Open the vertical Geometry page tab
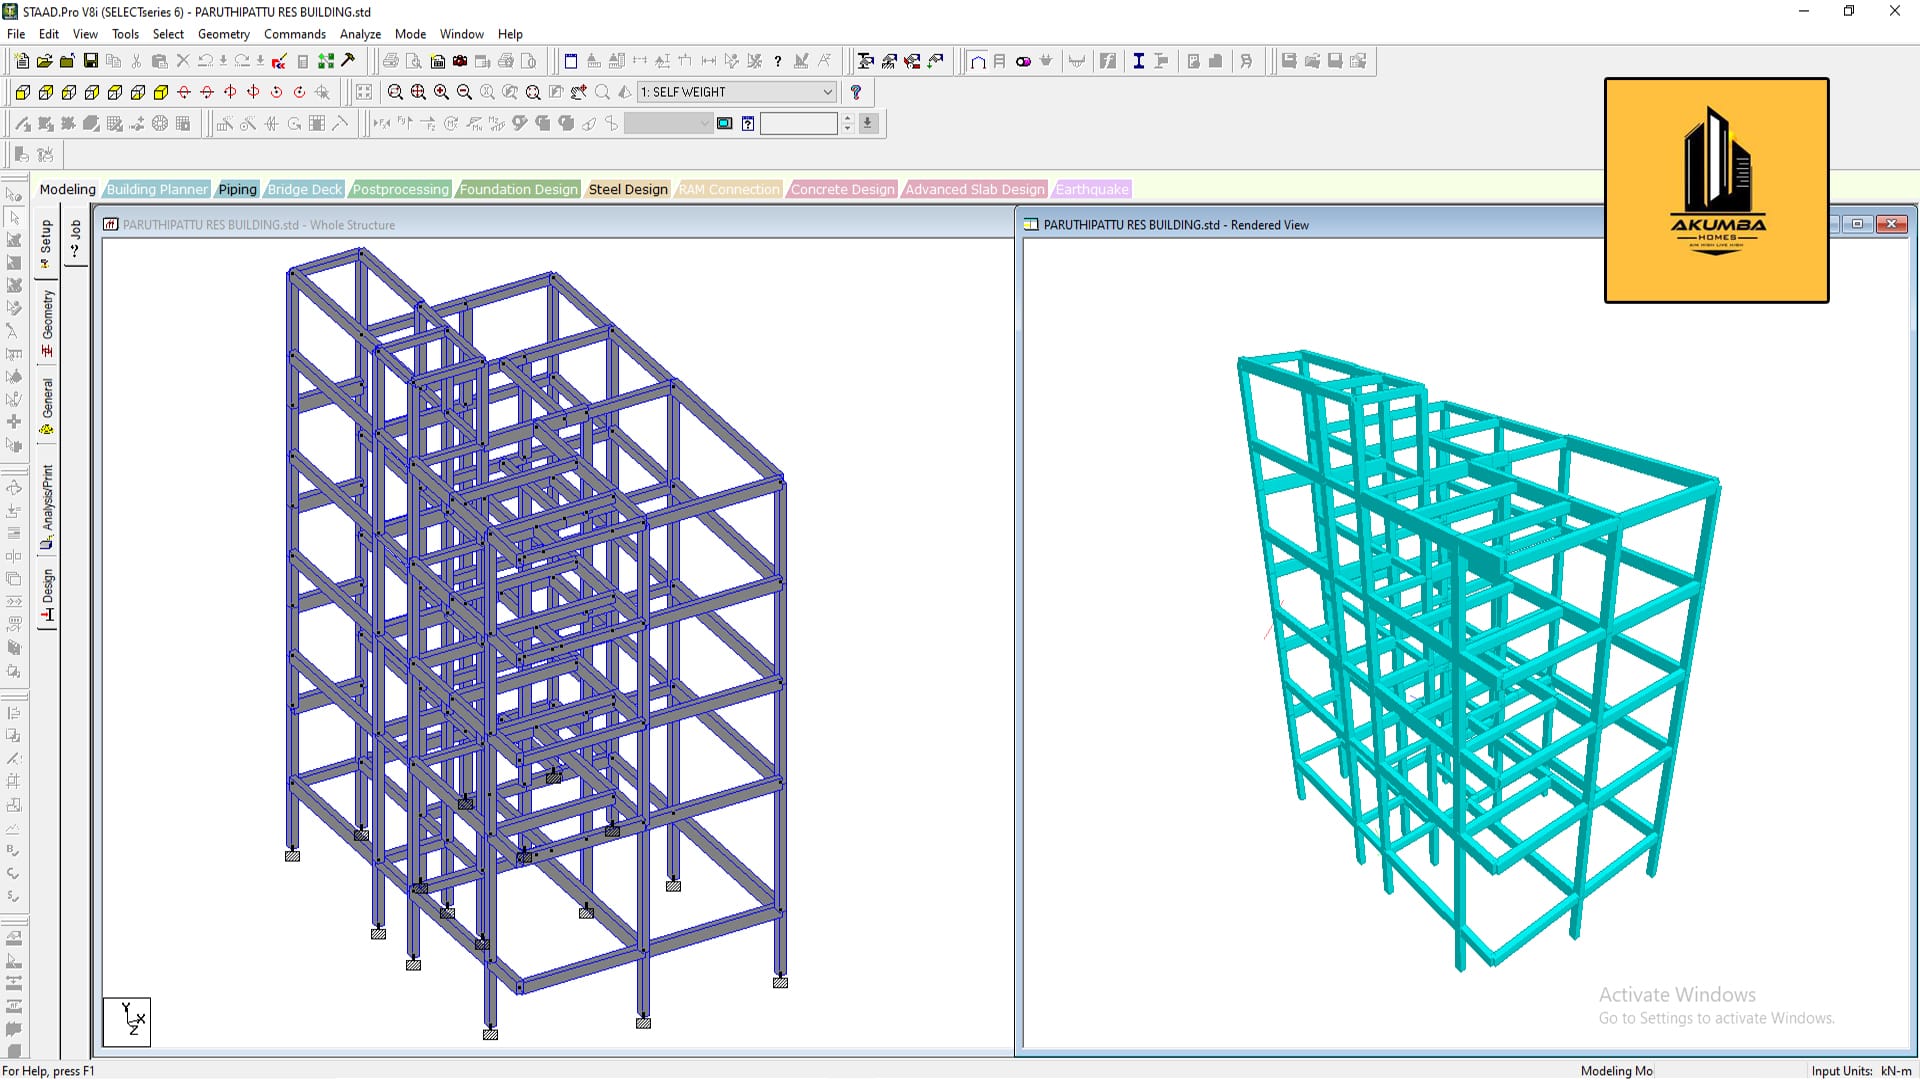The height and width of the screenshot is (1080, 1920). tap(46, 323)
